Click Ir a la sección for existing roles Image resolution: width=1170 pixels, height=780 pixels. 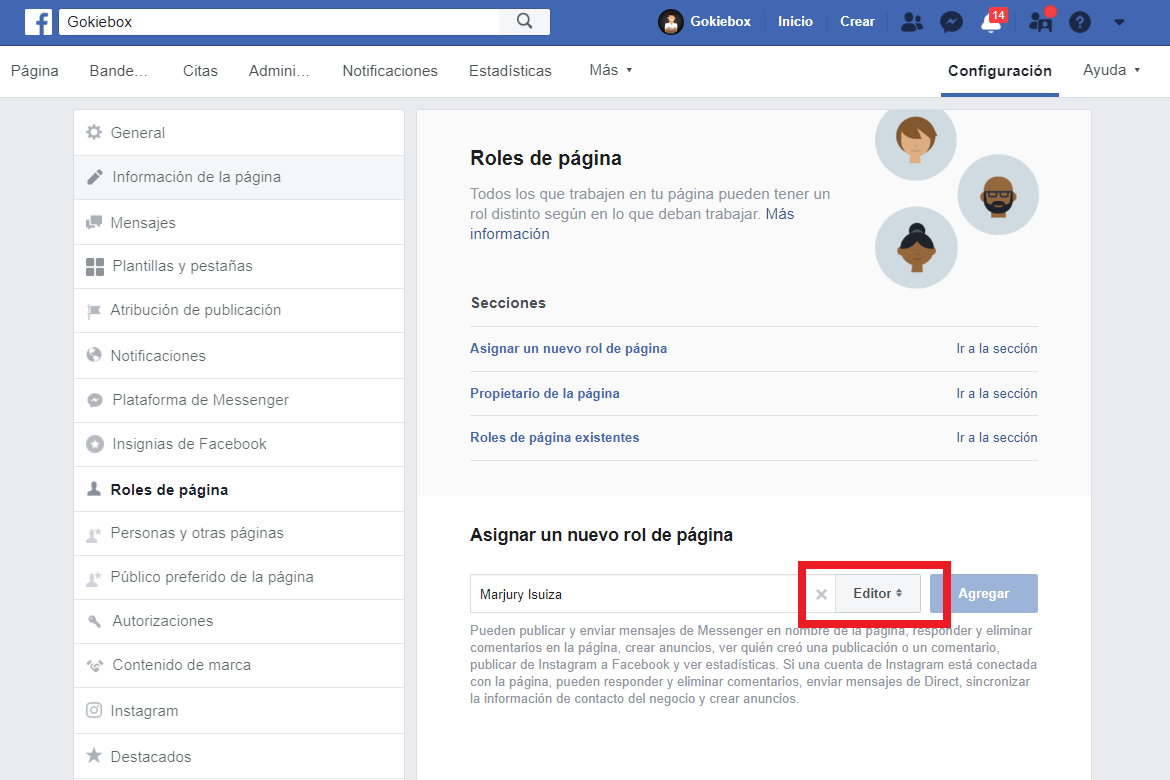(997, 437)
